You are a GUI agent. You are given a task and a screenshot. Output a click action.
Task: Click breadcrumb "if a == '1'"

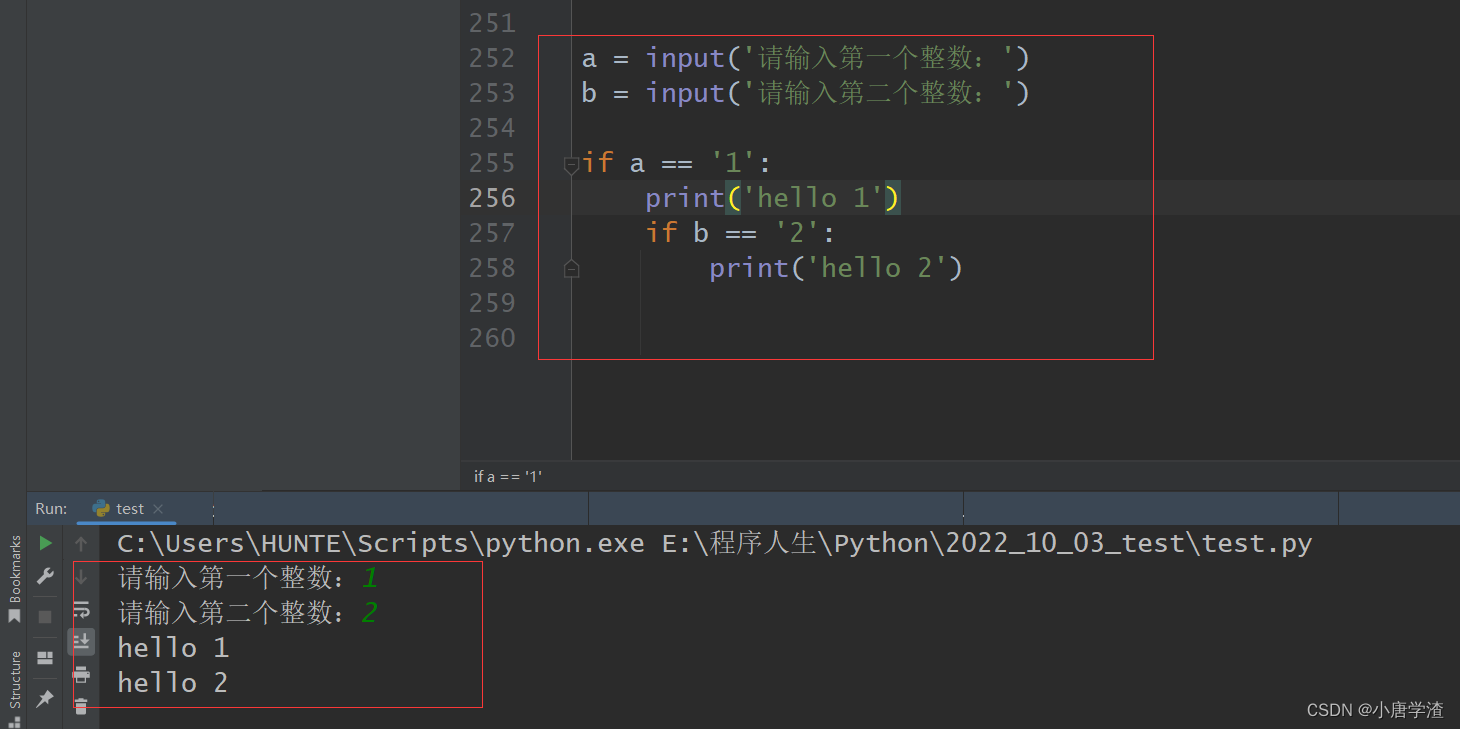508,477
